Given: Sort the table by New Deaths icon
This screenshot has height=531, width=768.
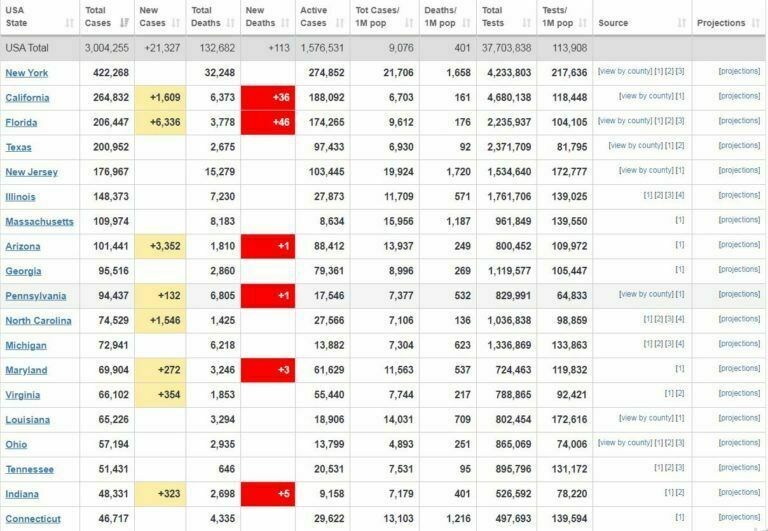Looking at the screenshot, I should click(285, 23).
